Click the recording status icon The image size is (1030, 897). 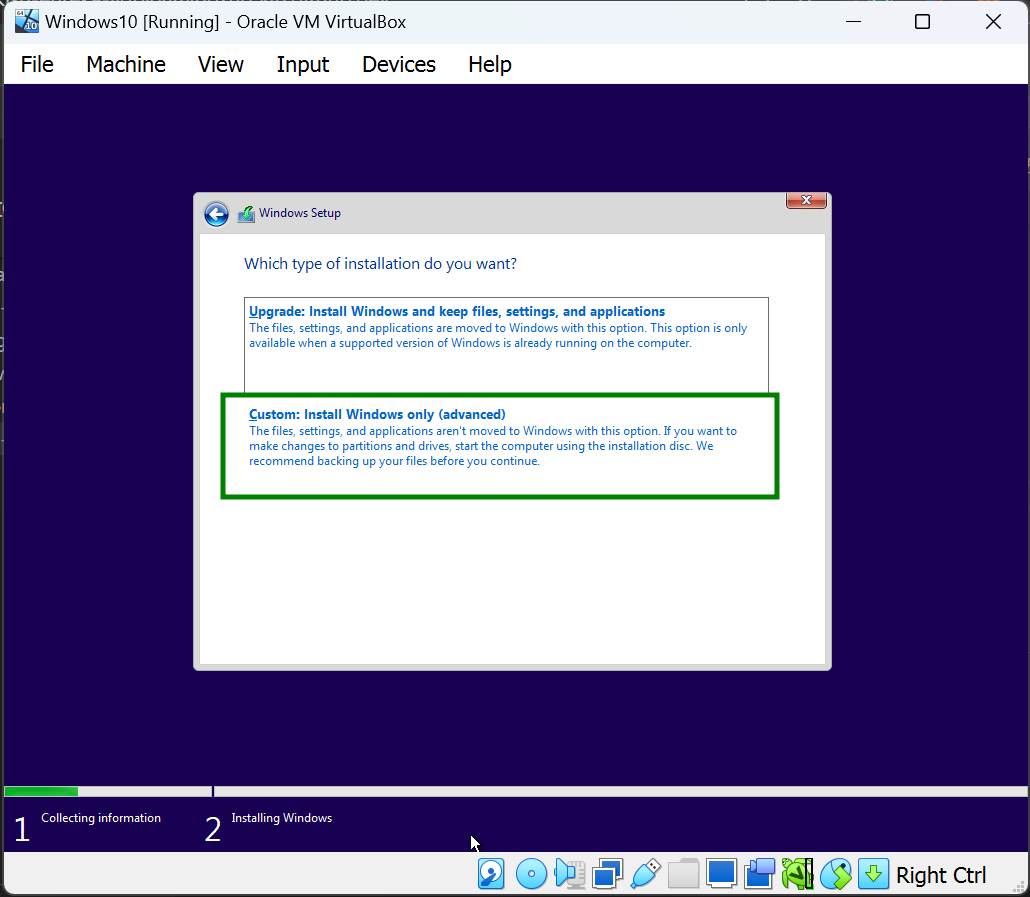[759, 874]
